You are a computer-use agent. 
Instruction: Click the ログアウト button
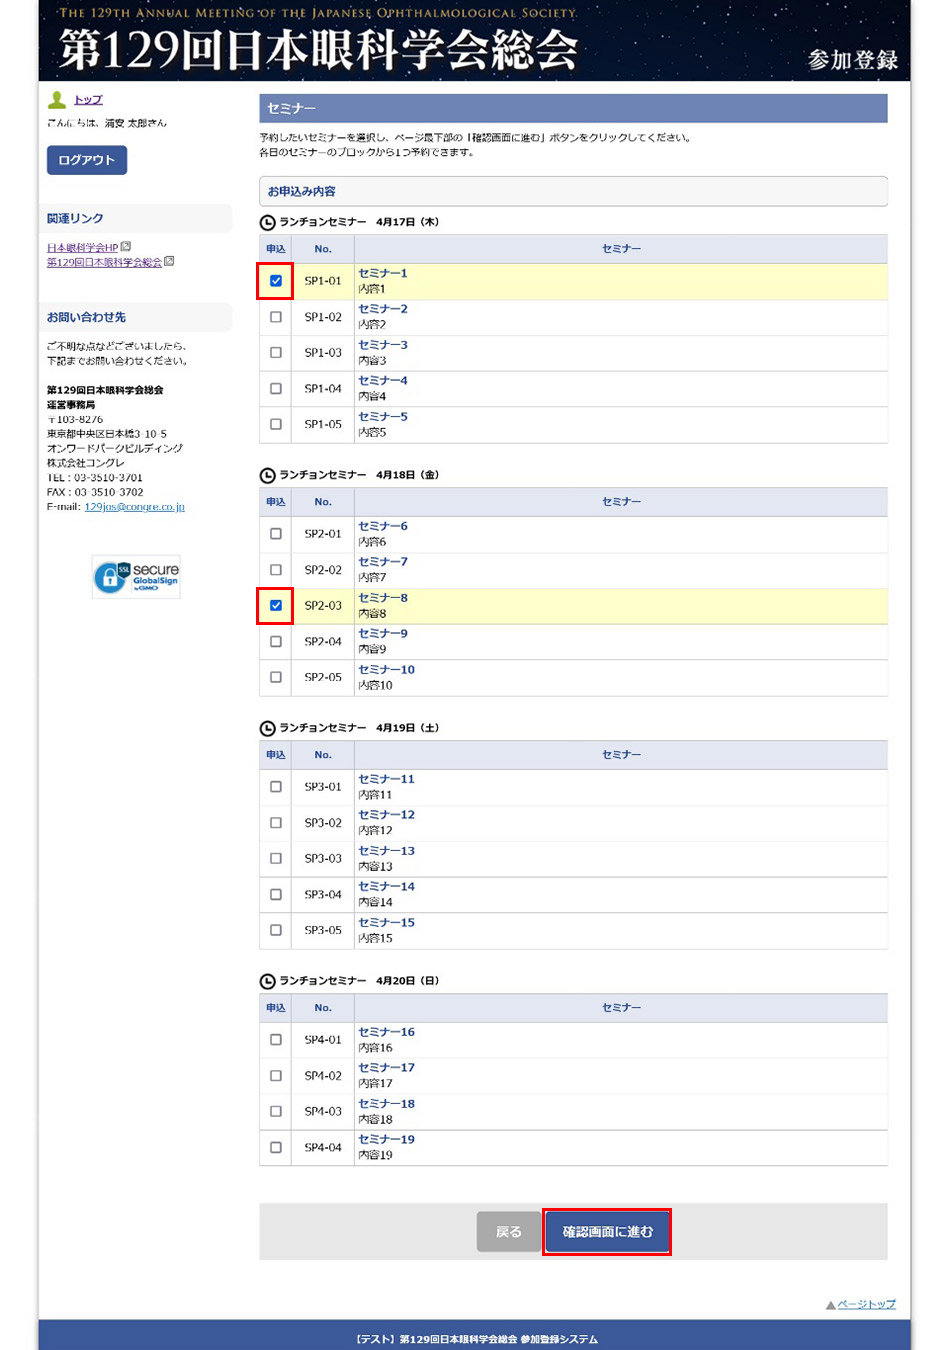pos(87,160)
